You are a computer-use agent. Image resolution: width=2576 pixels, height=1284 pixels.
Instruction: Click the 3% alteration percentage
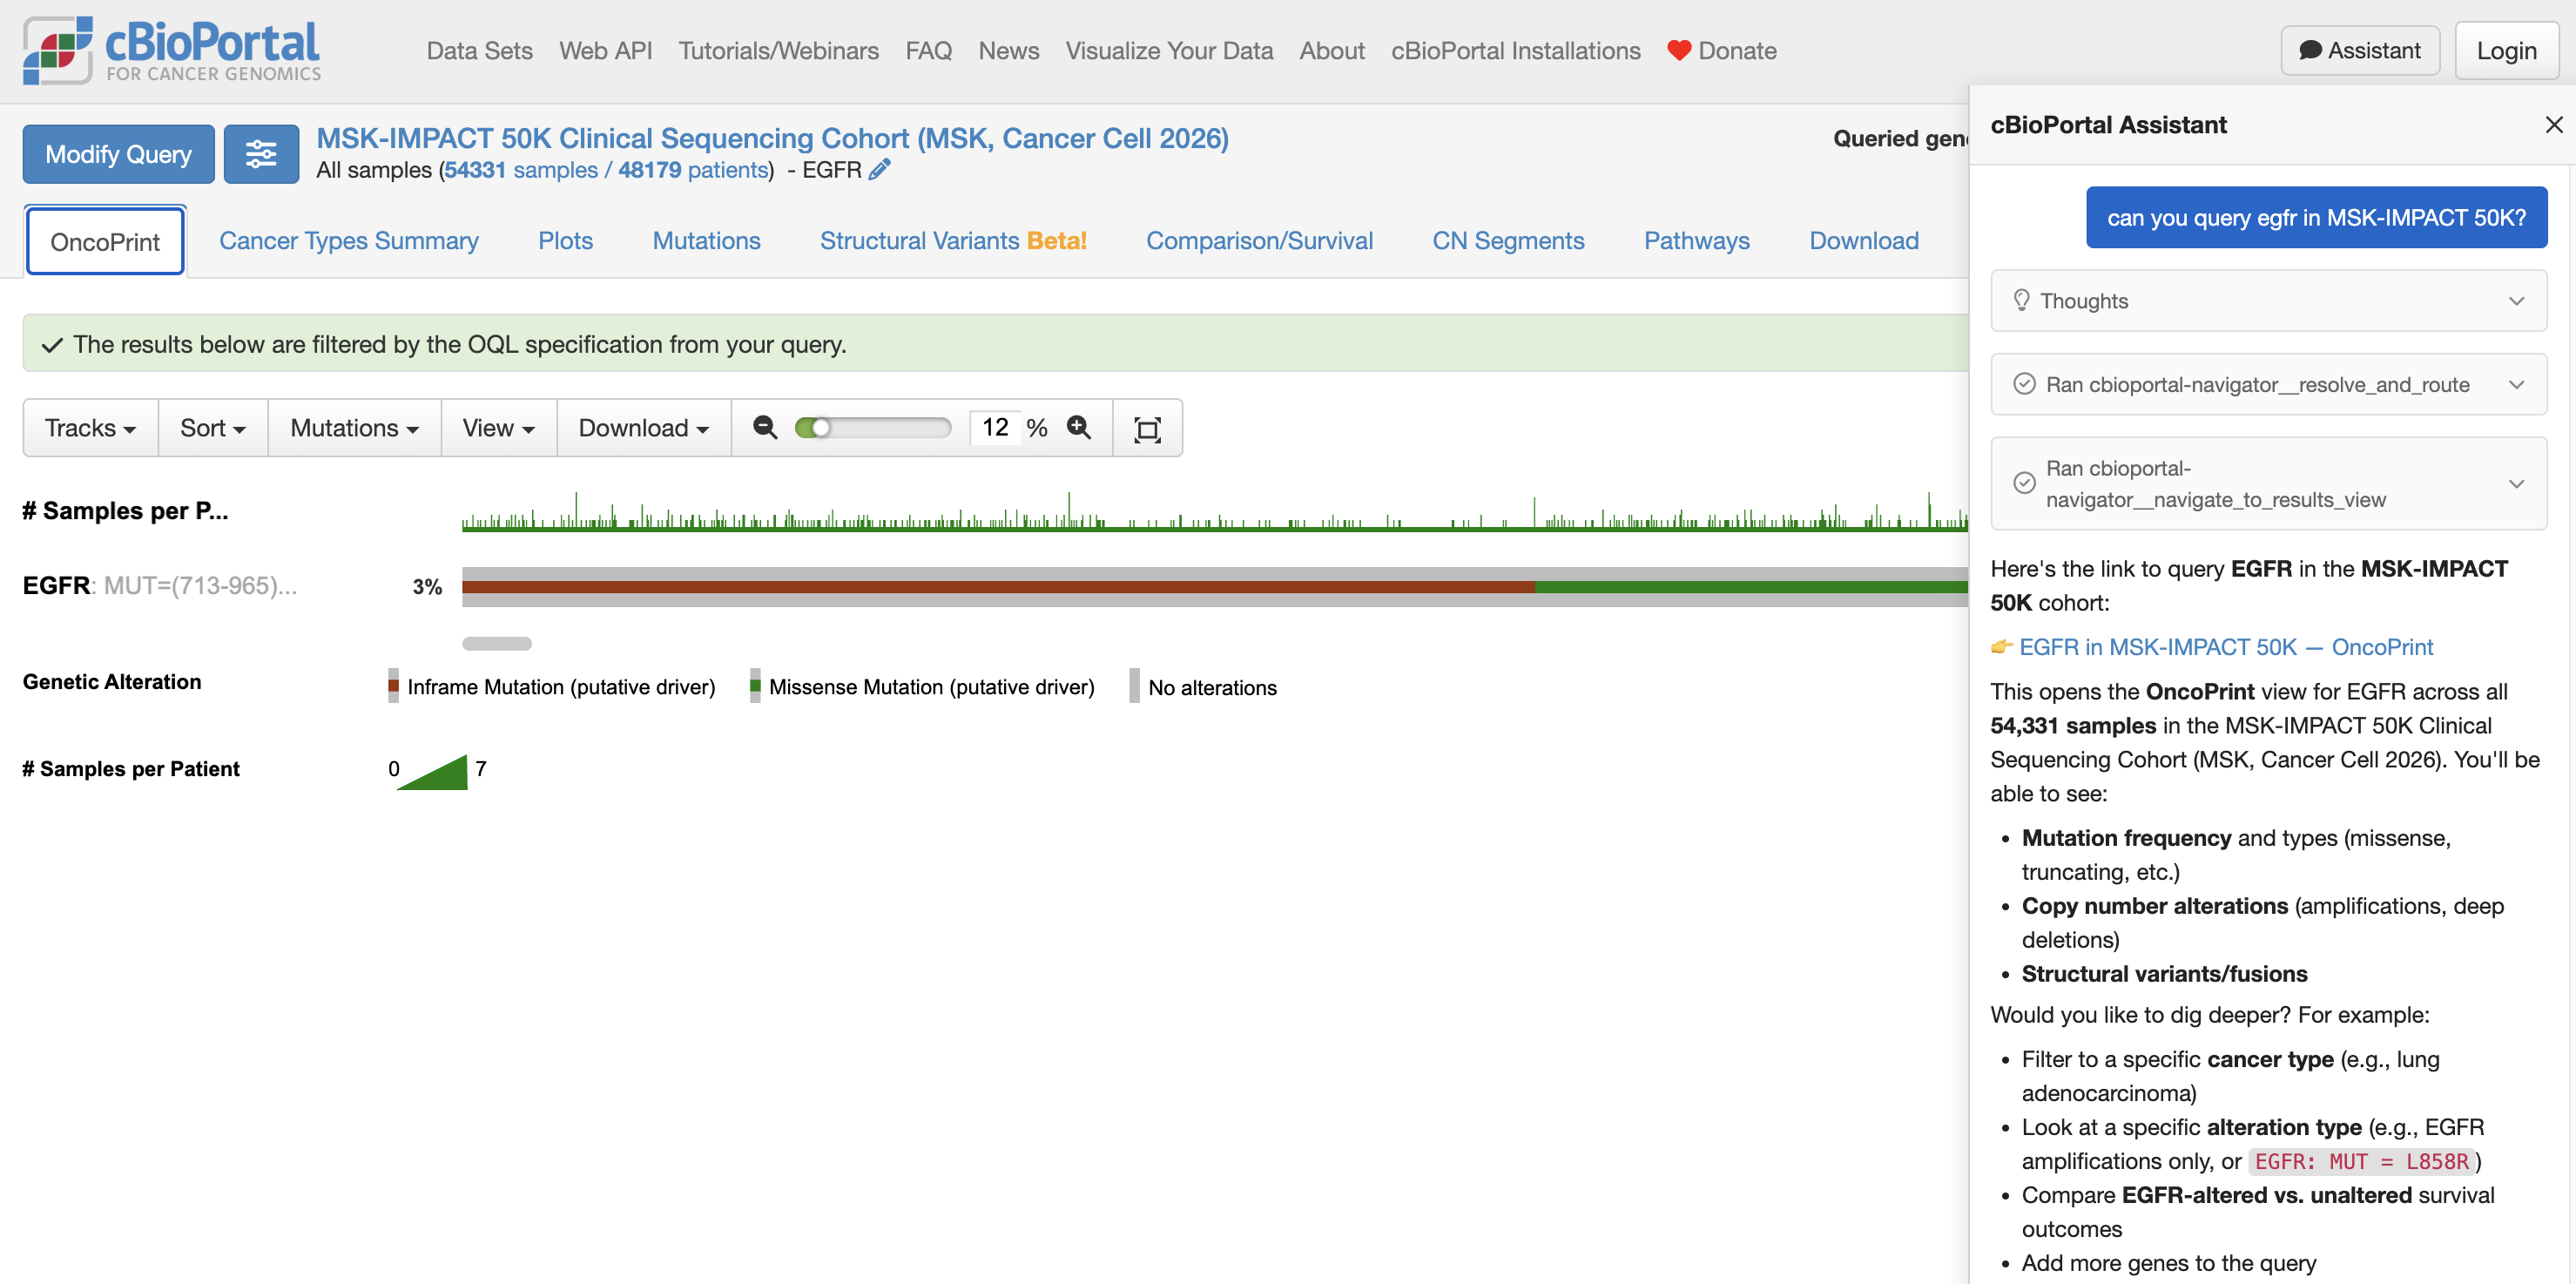click(427, 587)
